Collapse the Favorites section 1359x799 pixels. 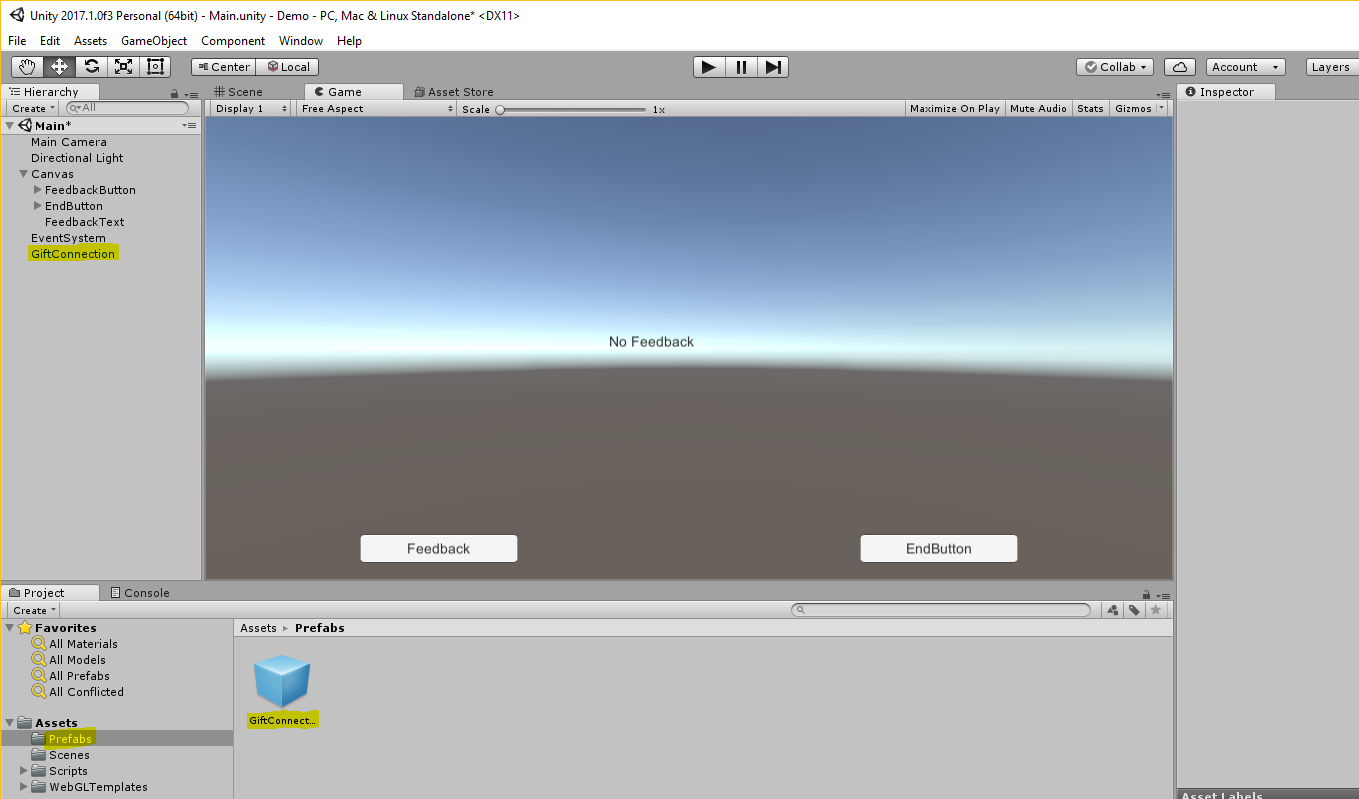[10, 628]
